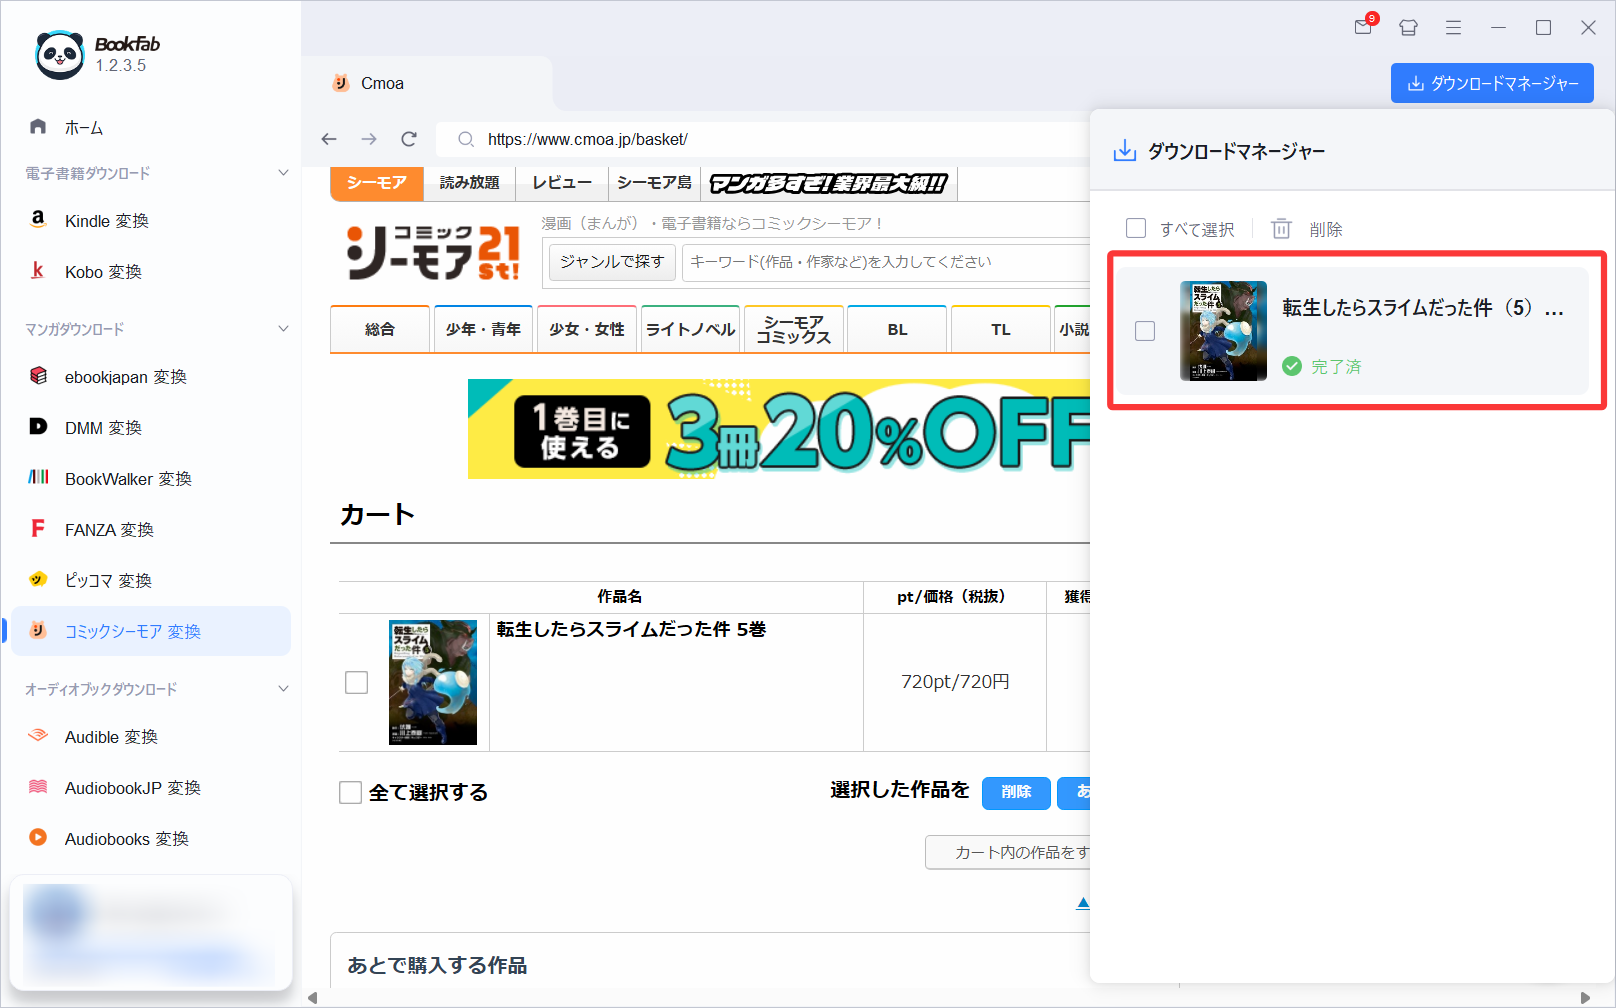Click the search magnifier icon in address bar
The height and width of the screenshot is (1008, 1616).
coord(466,139)
